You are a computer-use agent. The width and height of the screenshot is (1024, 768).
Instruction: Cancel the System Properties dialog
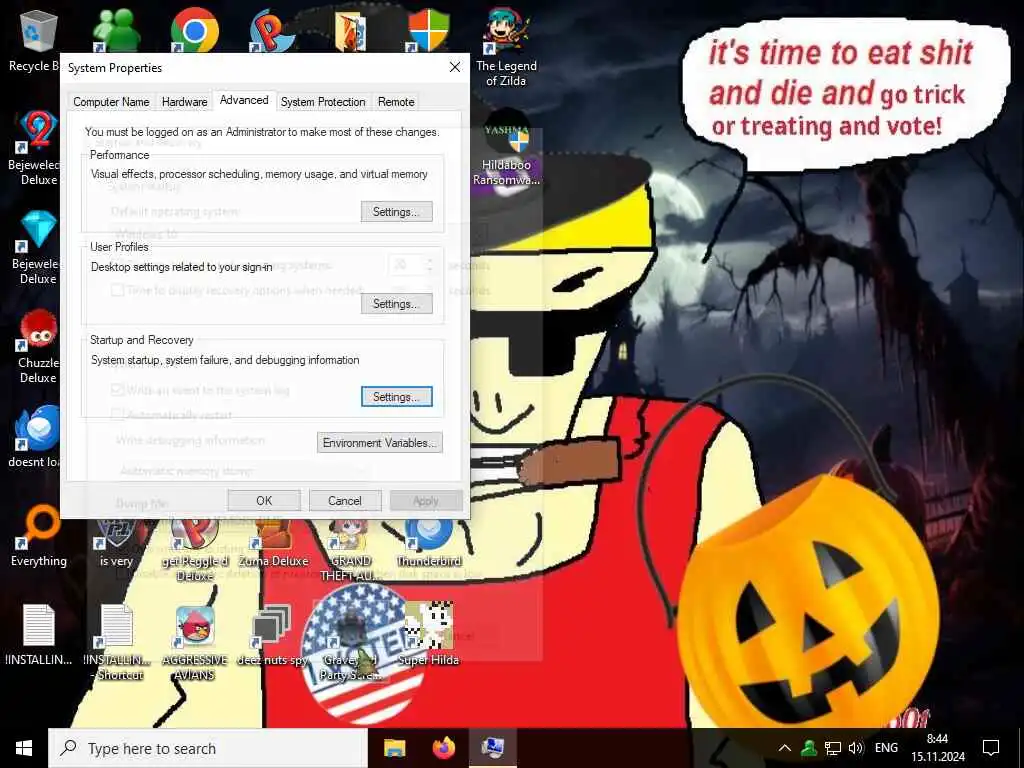tap(345, 501)
